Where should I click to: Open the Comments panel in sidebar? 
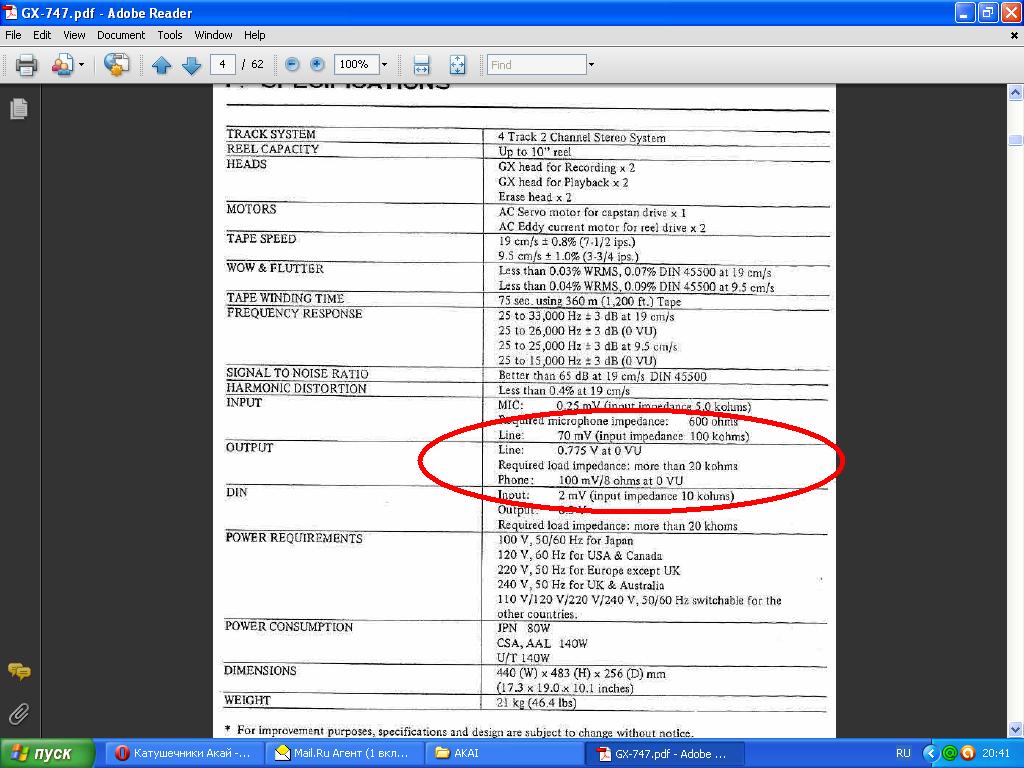pyautogui.click(x=18, y=671)
